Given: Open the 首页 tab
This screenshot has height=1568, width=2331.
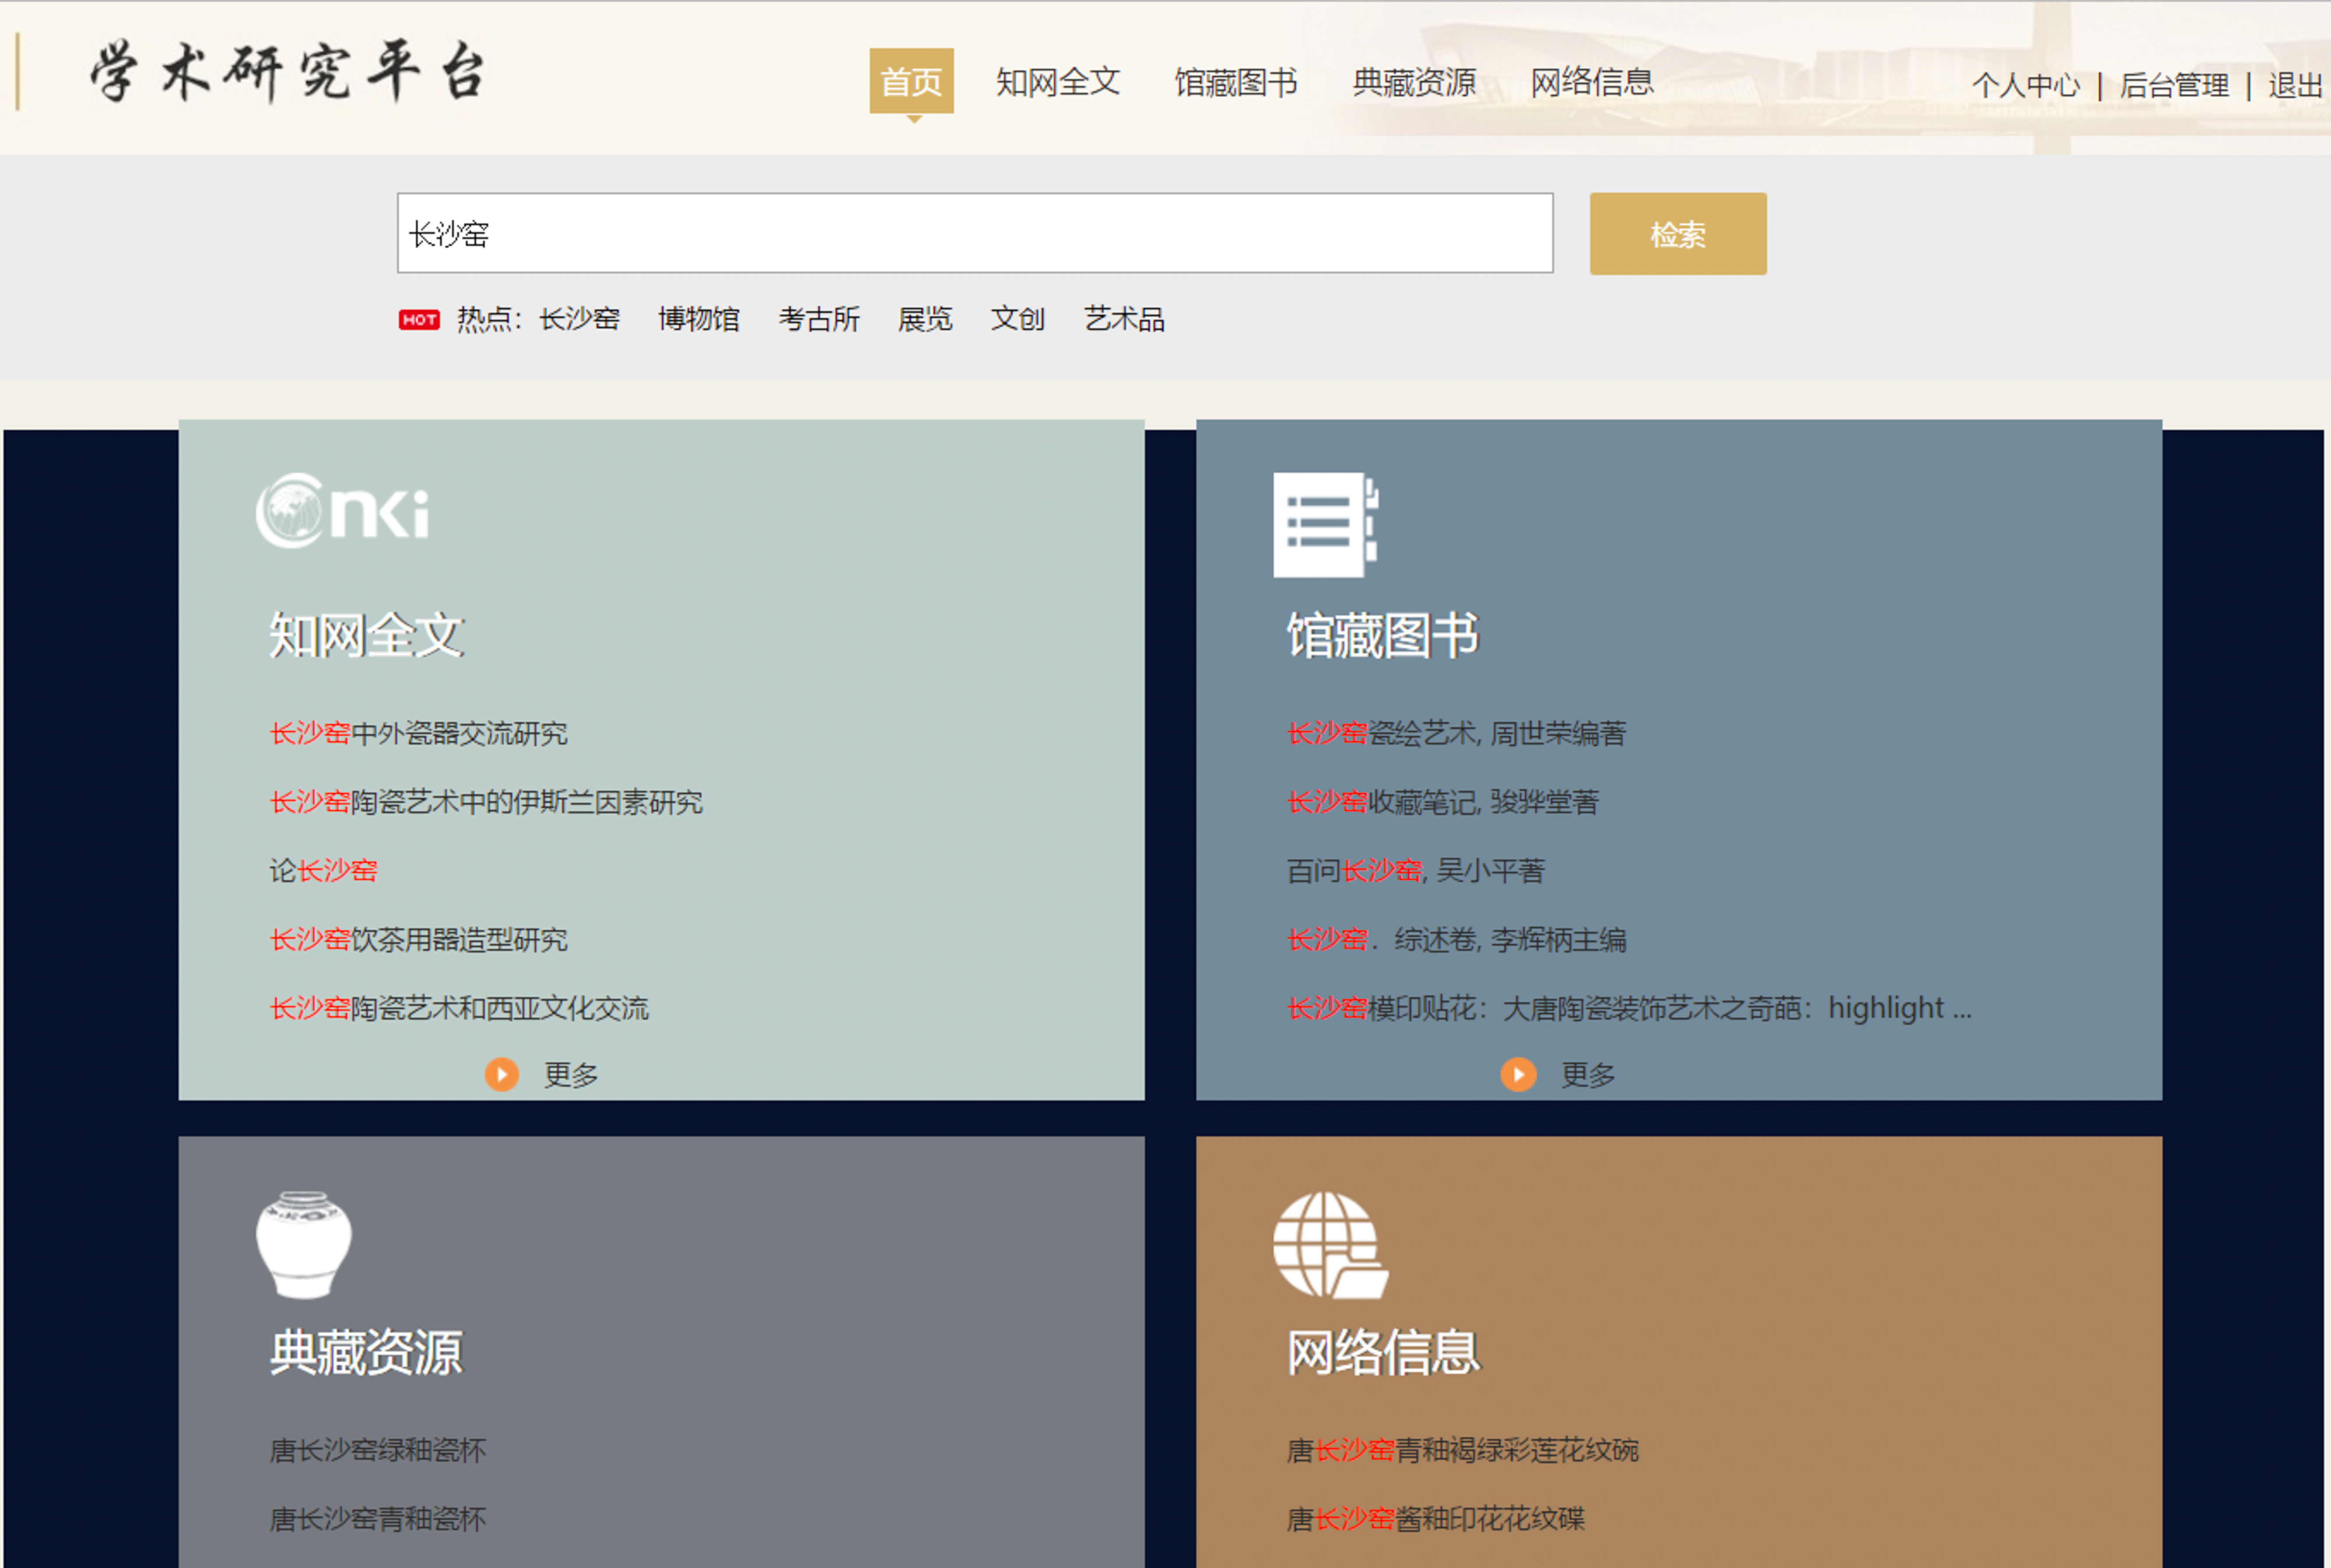Looking at the screenshot, I should coord(911,81).
